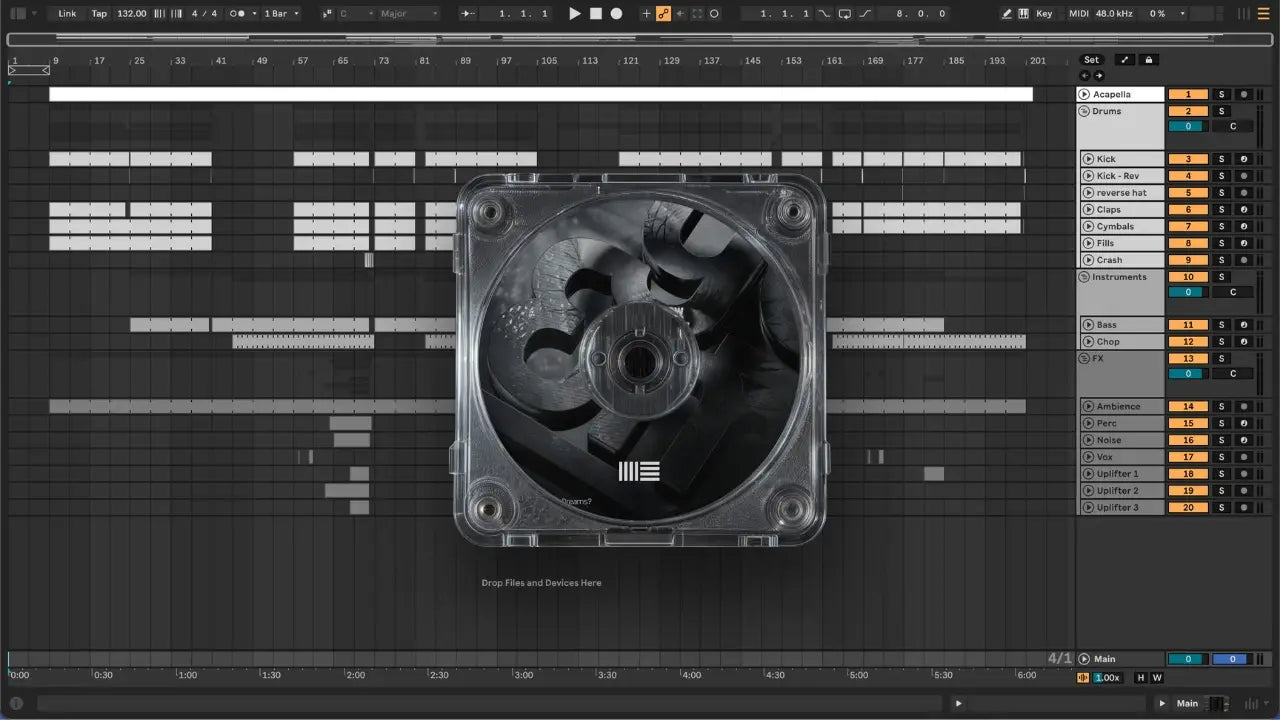This screenshot has width=1280, height=720.
Task: Open the quantization 1 Bar dropdown
Action: pyautogui.click(x=280, y=14)
